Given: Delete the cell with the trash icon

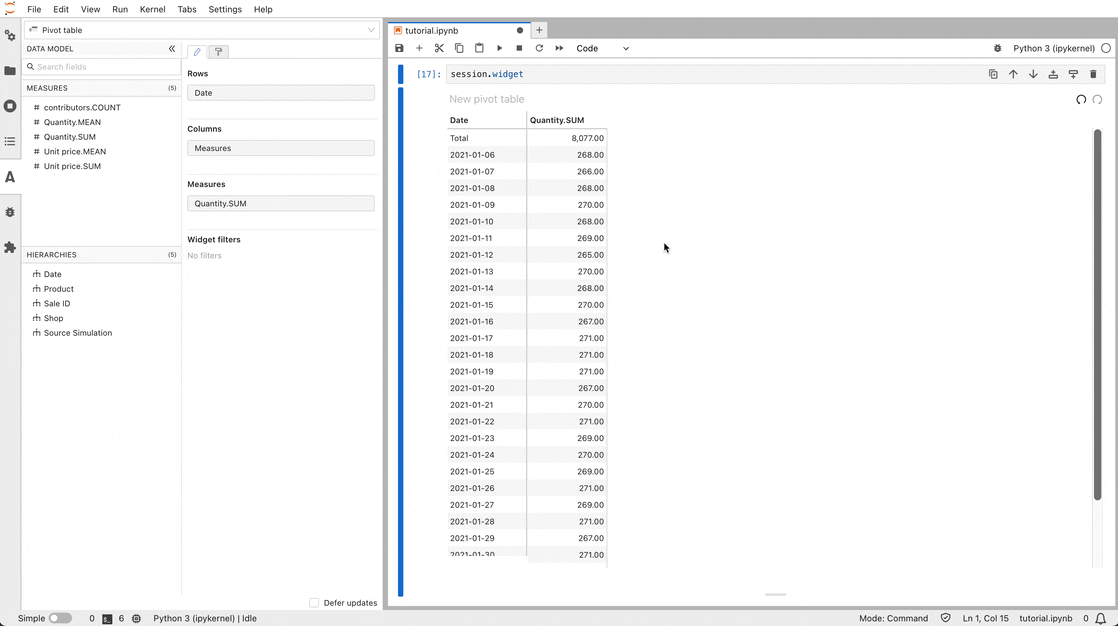Looking at the screenshot, I should pos(1093,74).
